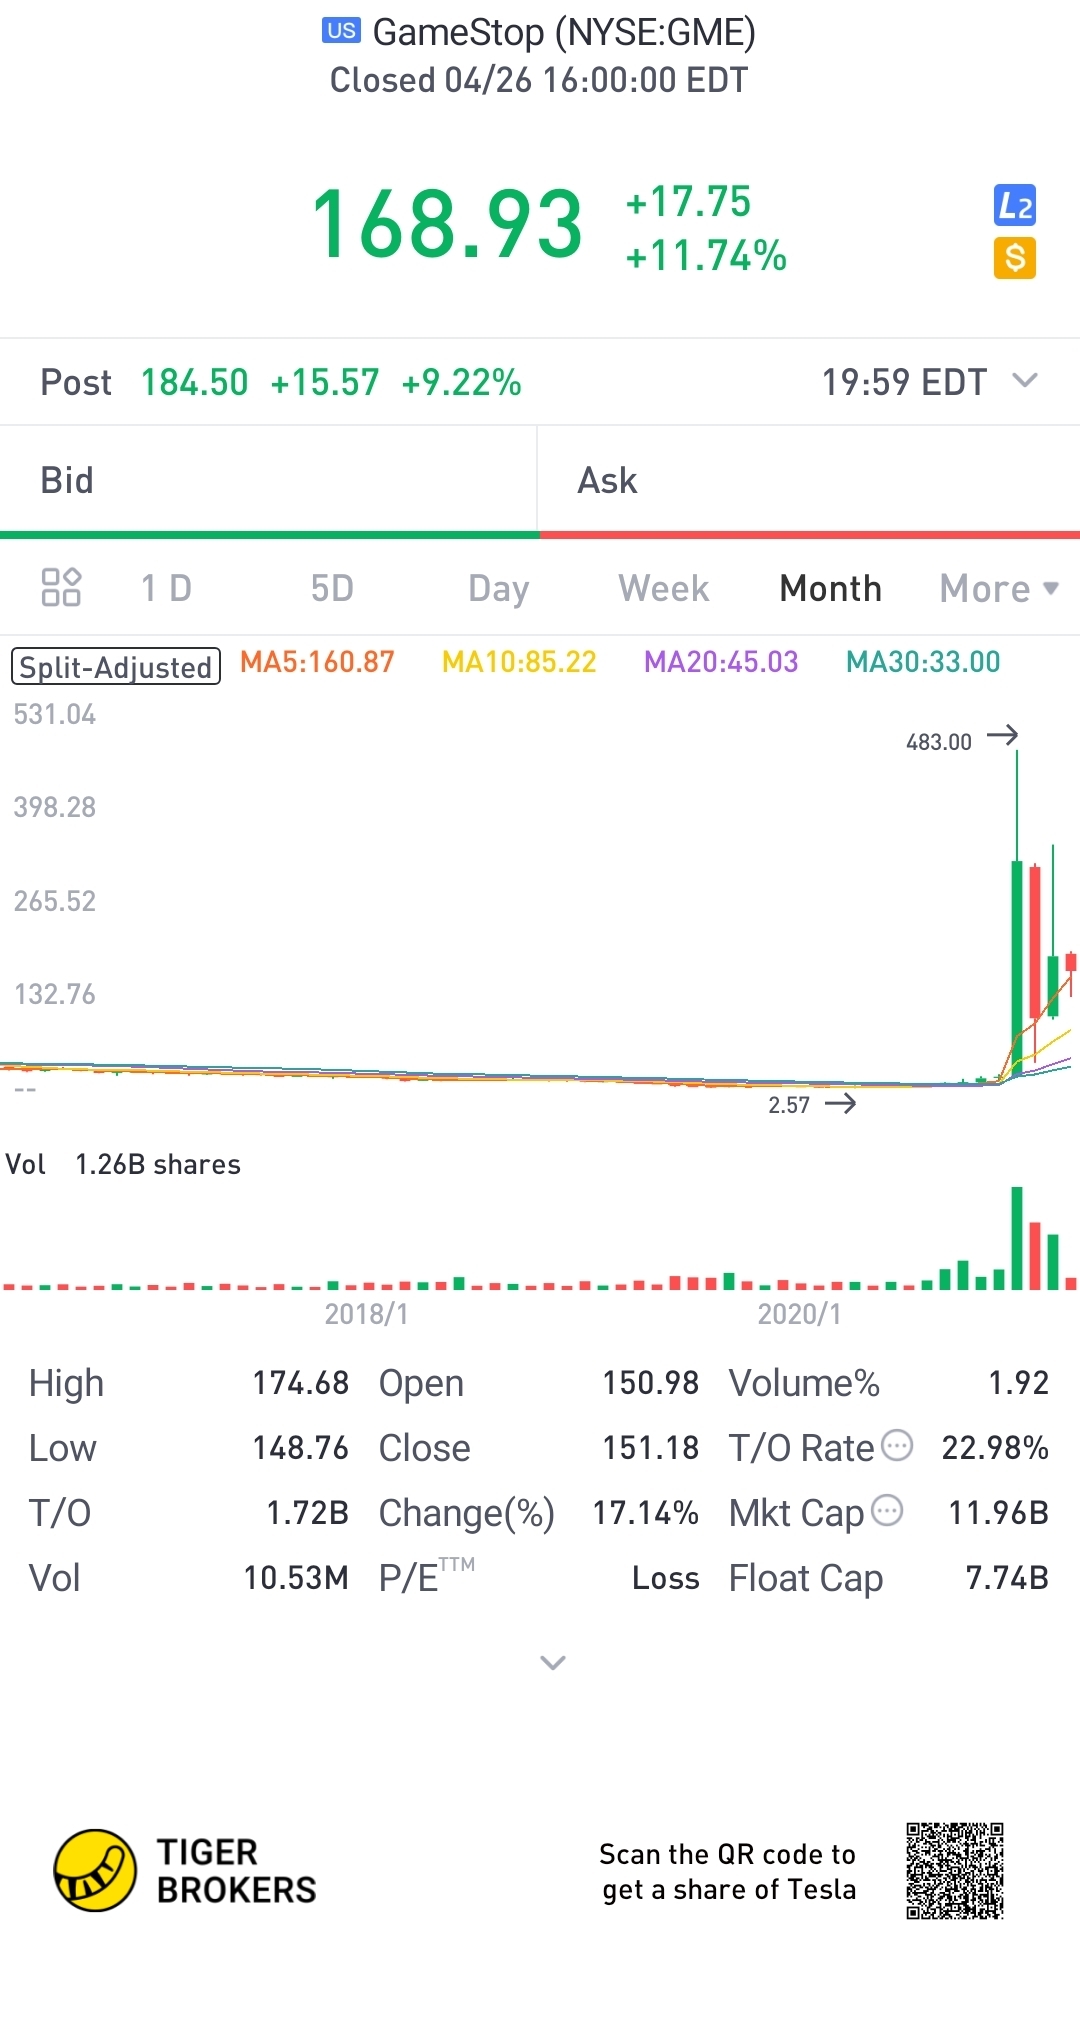
Task: Tap the 483.00 high marker on chart
Action: point(939,742)
